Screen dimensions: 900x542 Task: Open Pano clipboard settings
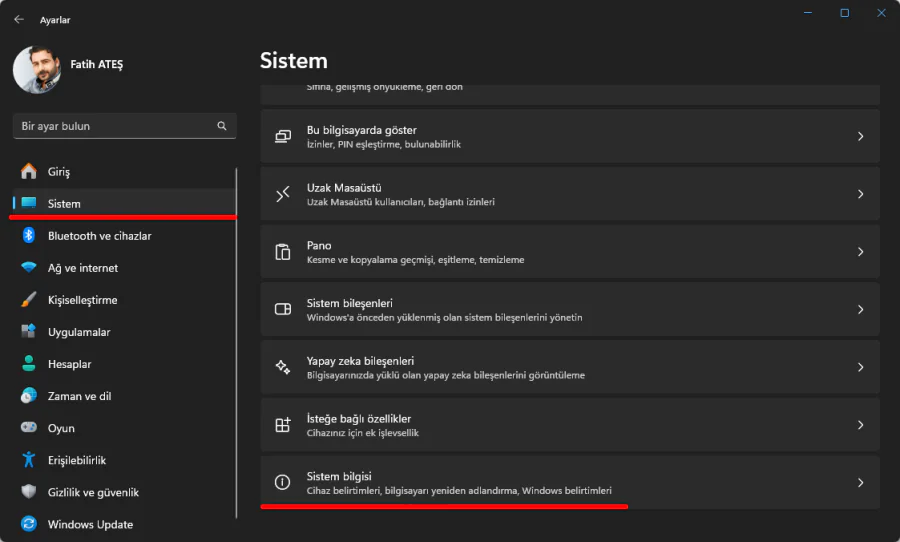click(570, 251)
